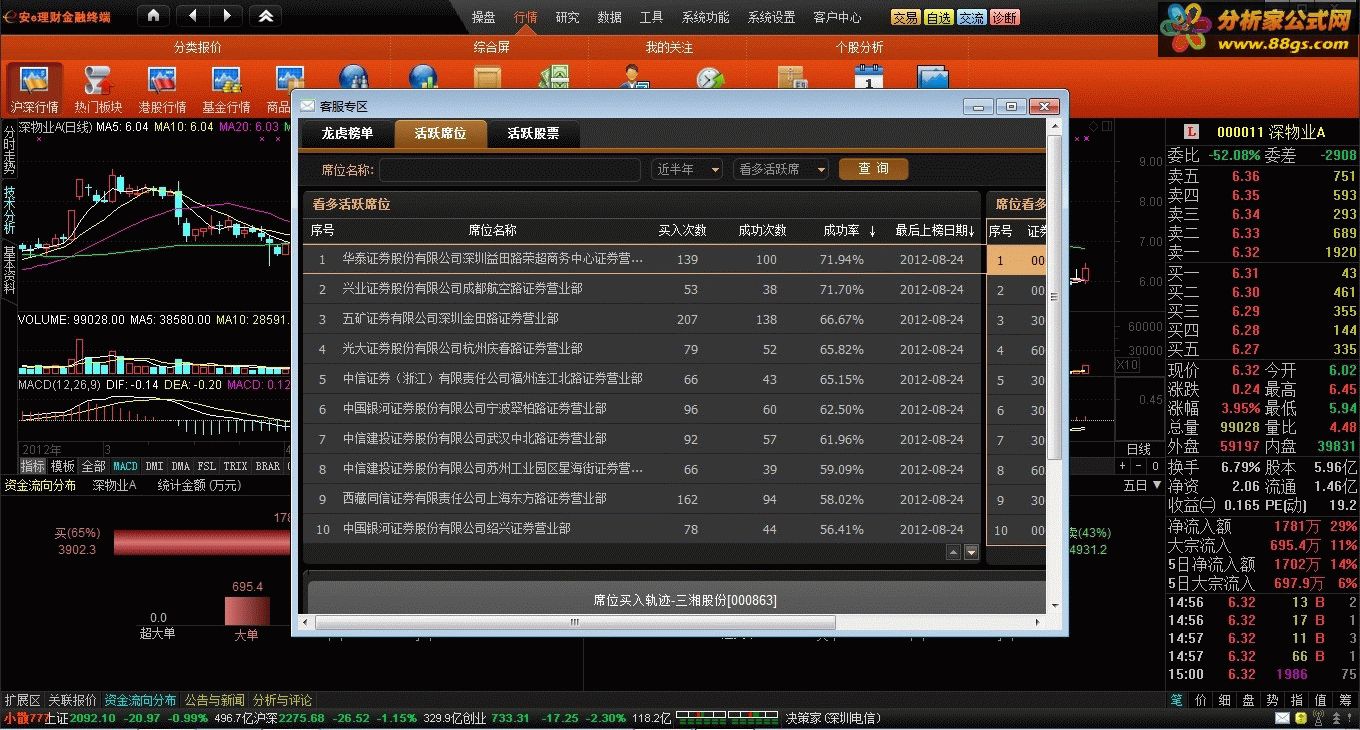Toggle the 交易 trade button
Image resolution: width=1360 pixels, height=730 pixels.
pos(906,17)
